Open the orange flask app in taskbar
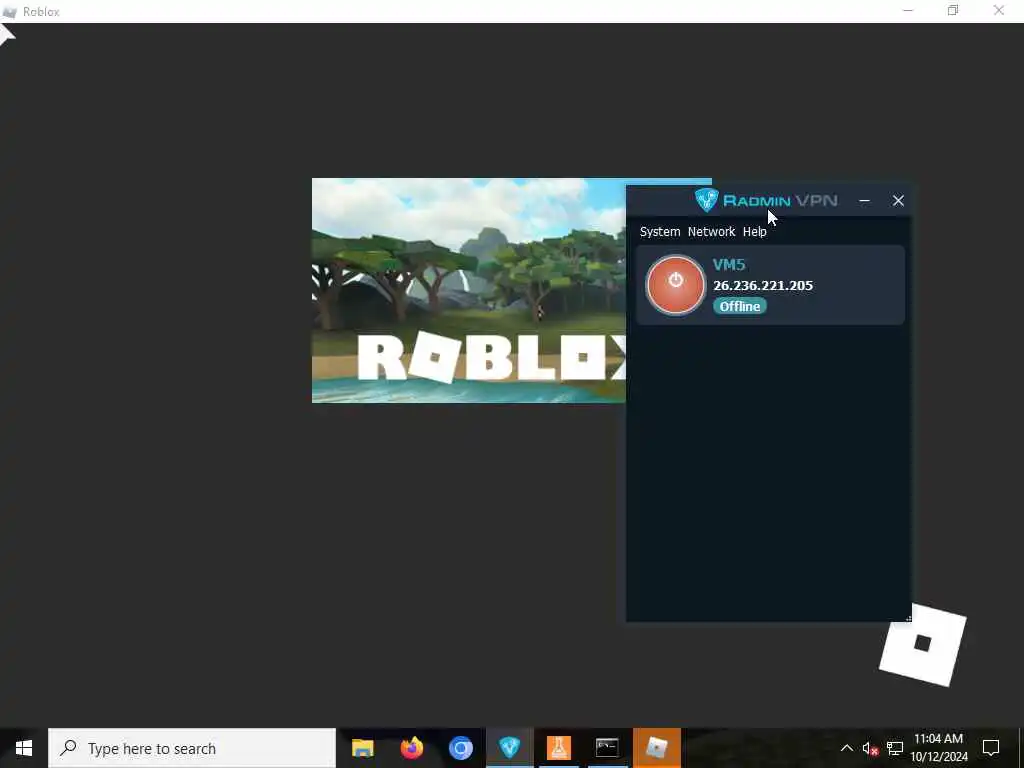The height and width of the screenshot is (768, 1024). click(x=558, y=748)
